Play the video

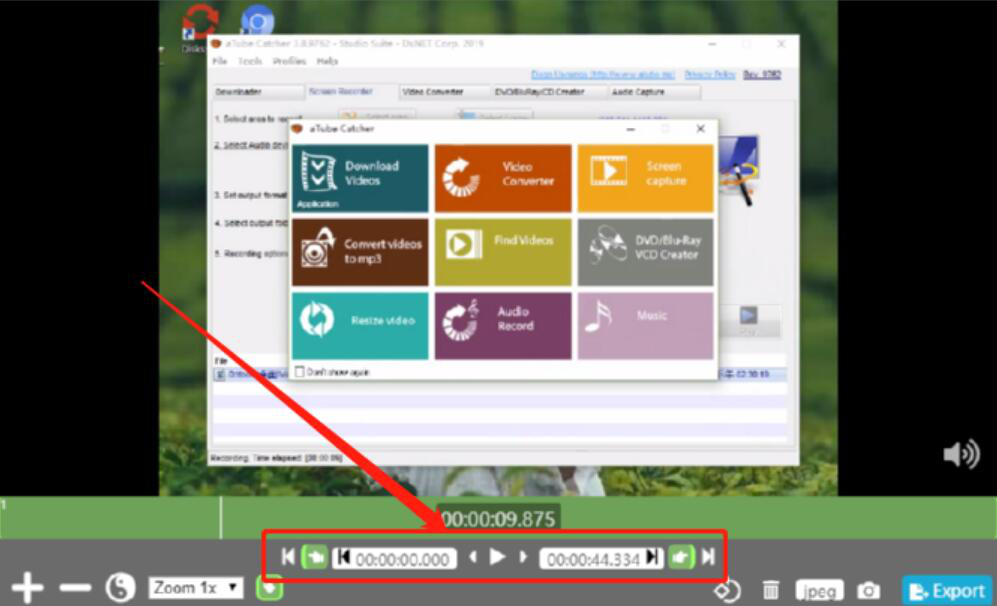click(497, 557)
